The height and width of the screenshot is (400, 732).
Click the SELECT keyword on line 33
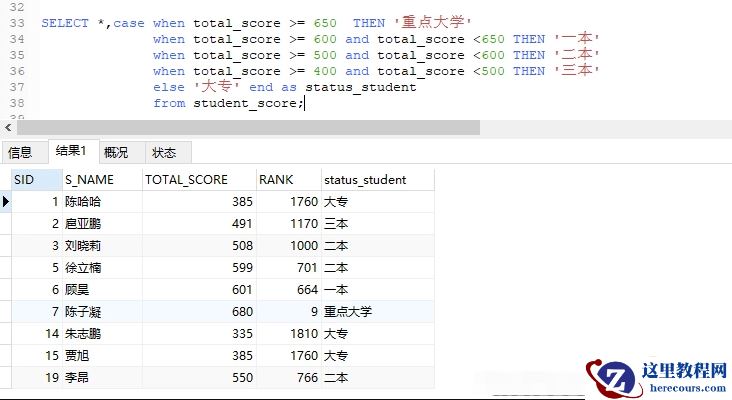[65, 23]
